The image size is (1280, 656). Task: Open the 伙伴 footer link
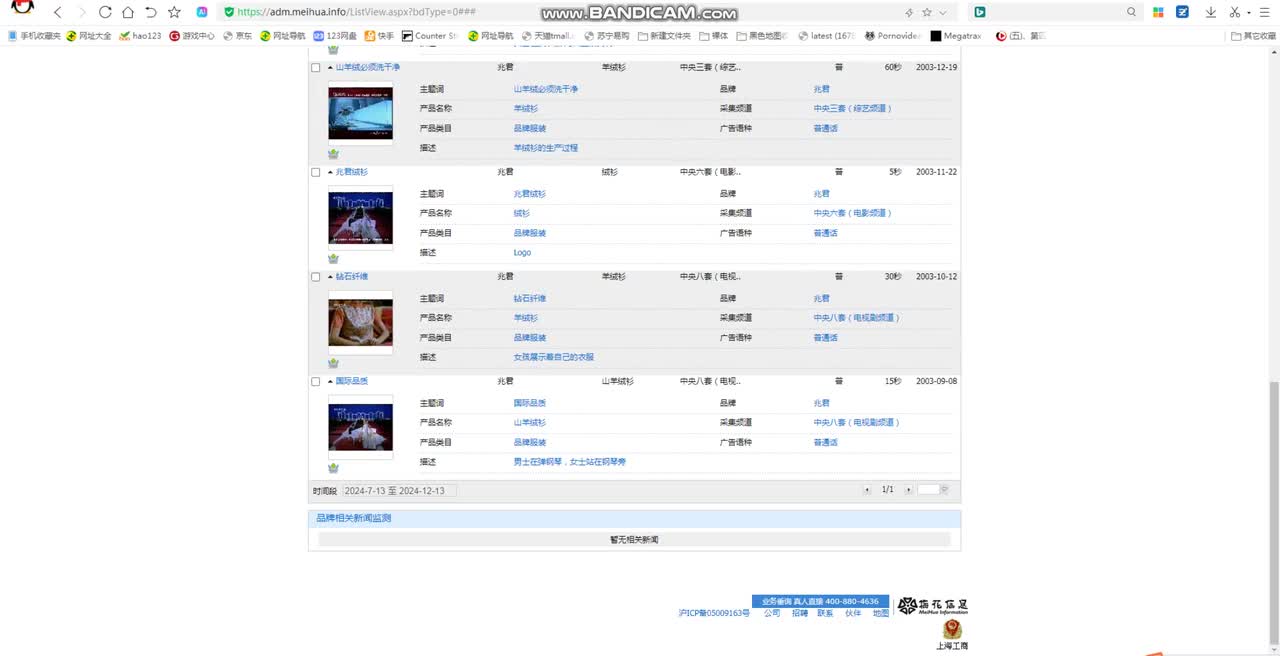click(x=853, y=614)
